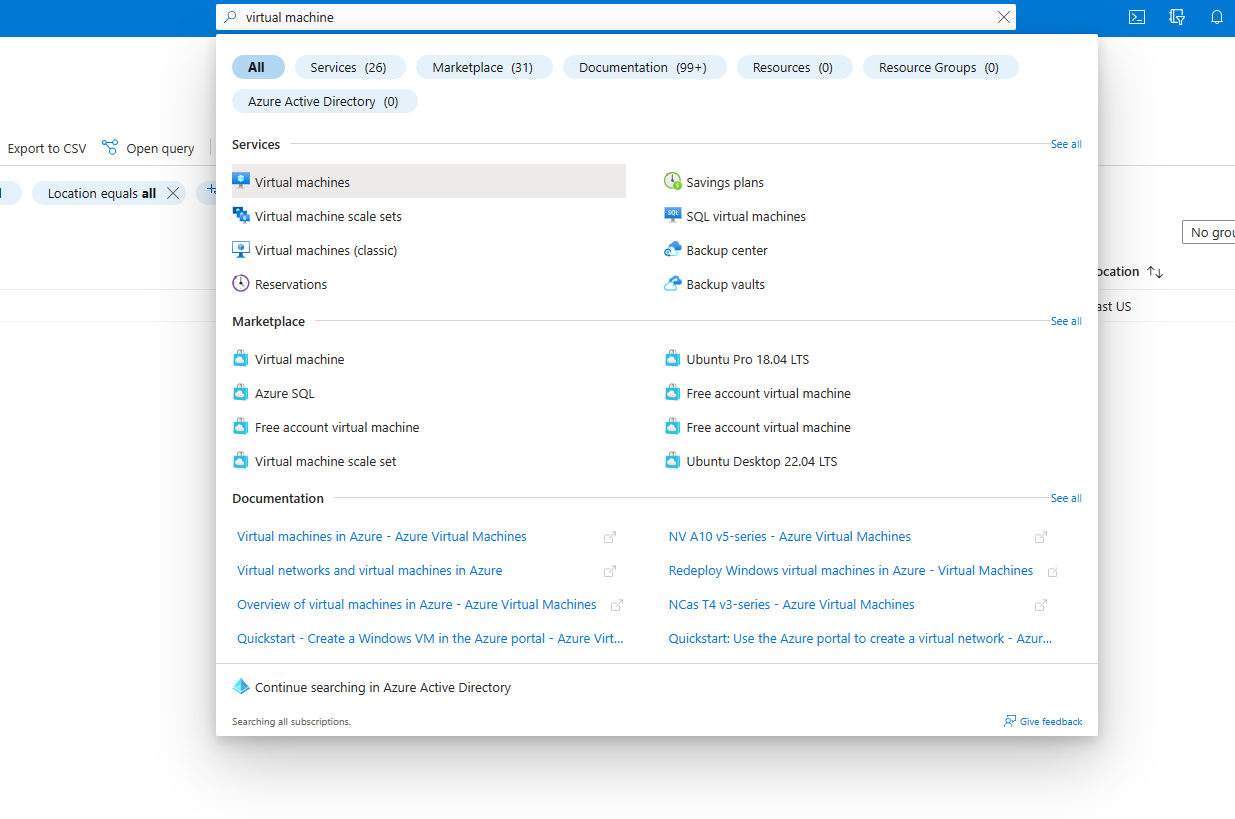Select the Reservations clock icon
This screenshot has width=1235, height=819.
tap(241, 283)
